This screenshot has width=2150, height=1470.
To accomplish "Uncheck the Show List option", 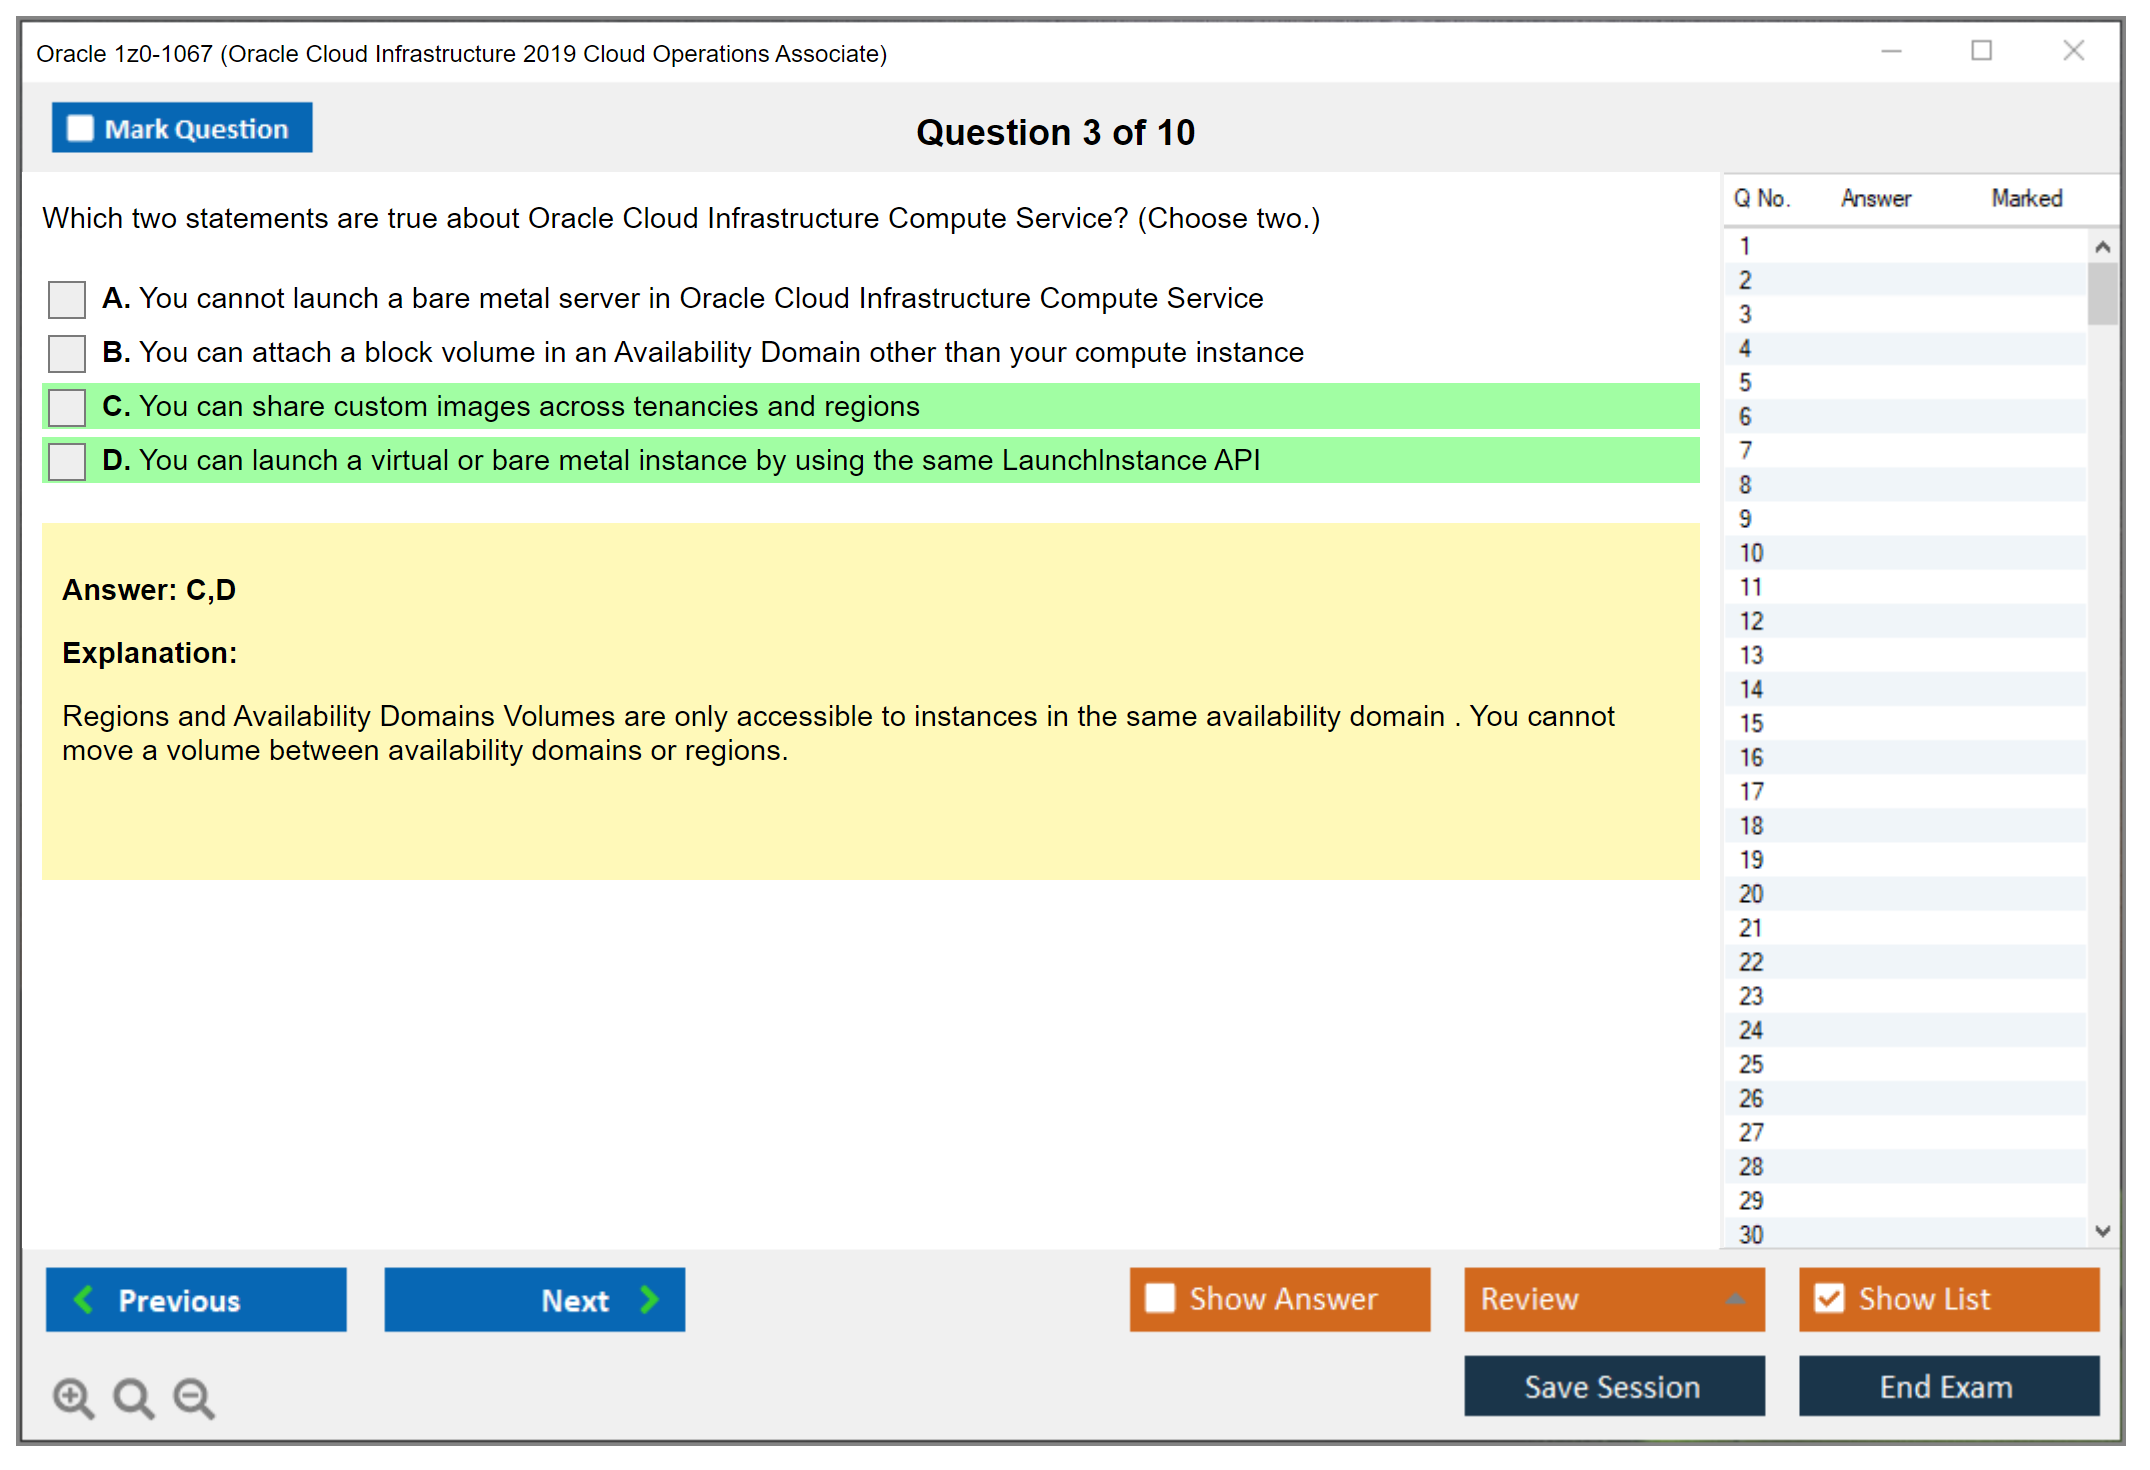I will pyautogui.click(x=1830, y=1298).
